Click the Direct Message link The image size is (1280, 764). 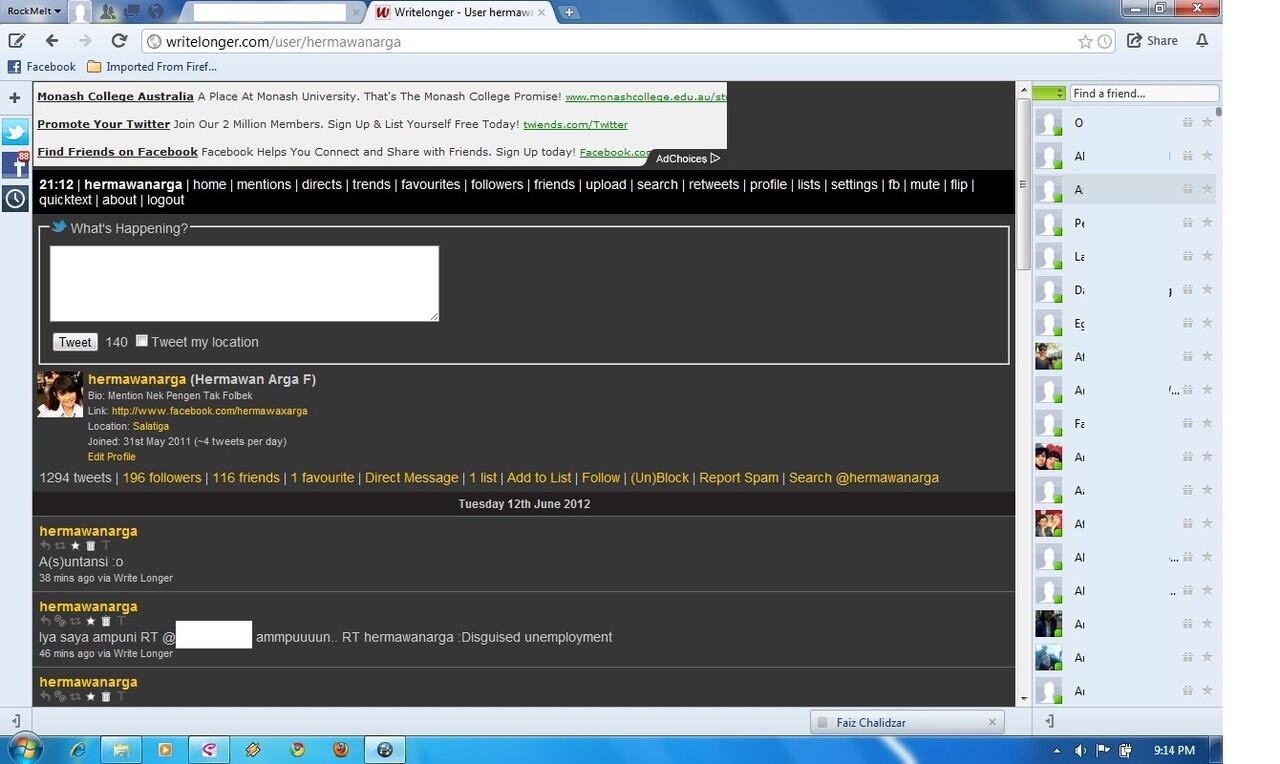pos(411,478)
